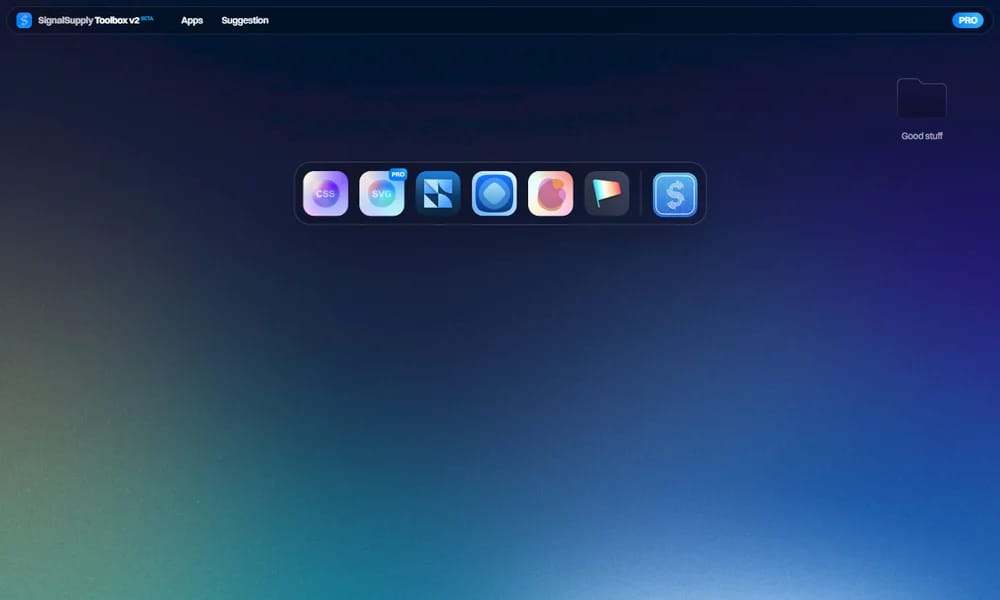Launch the gradient flag app icon
This screenshot has height=600, width=1000.
pos(607,193)
